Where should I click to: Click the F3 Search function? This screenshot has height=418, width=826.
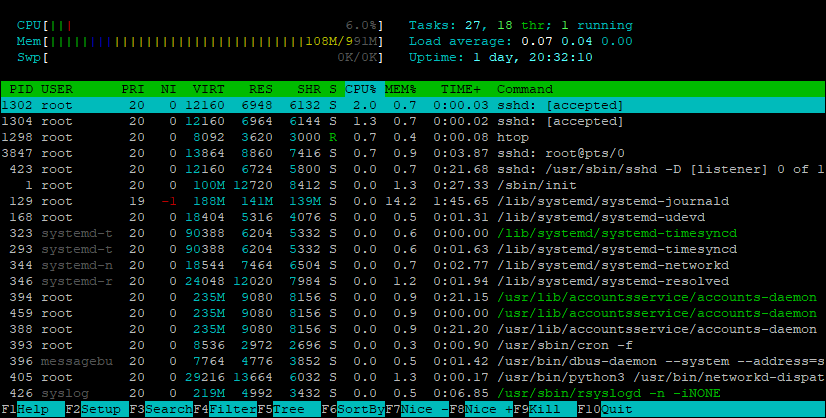(x=161, y=410)
